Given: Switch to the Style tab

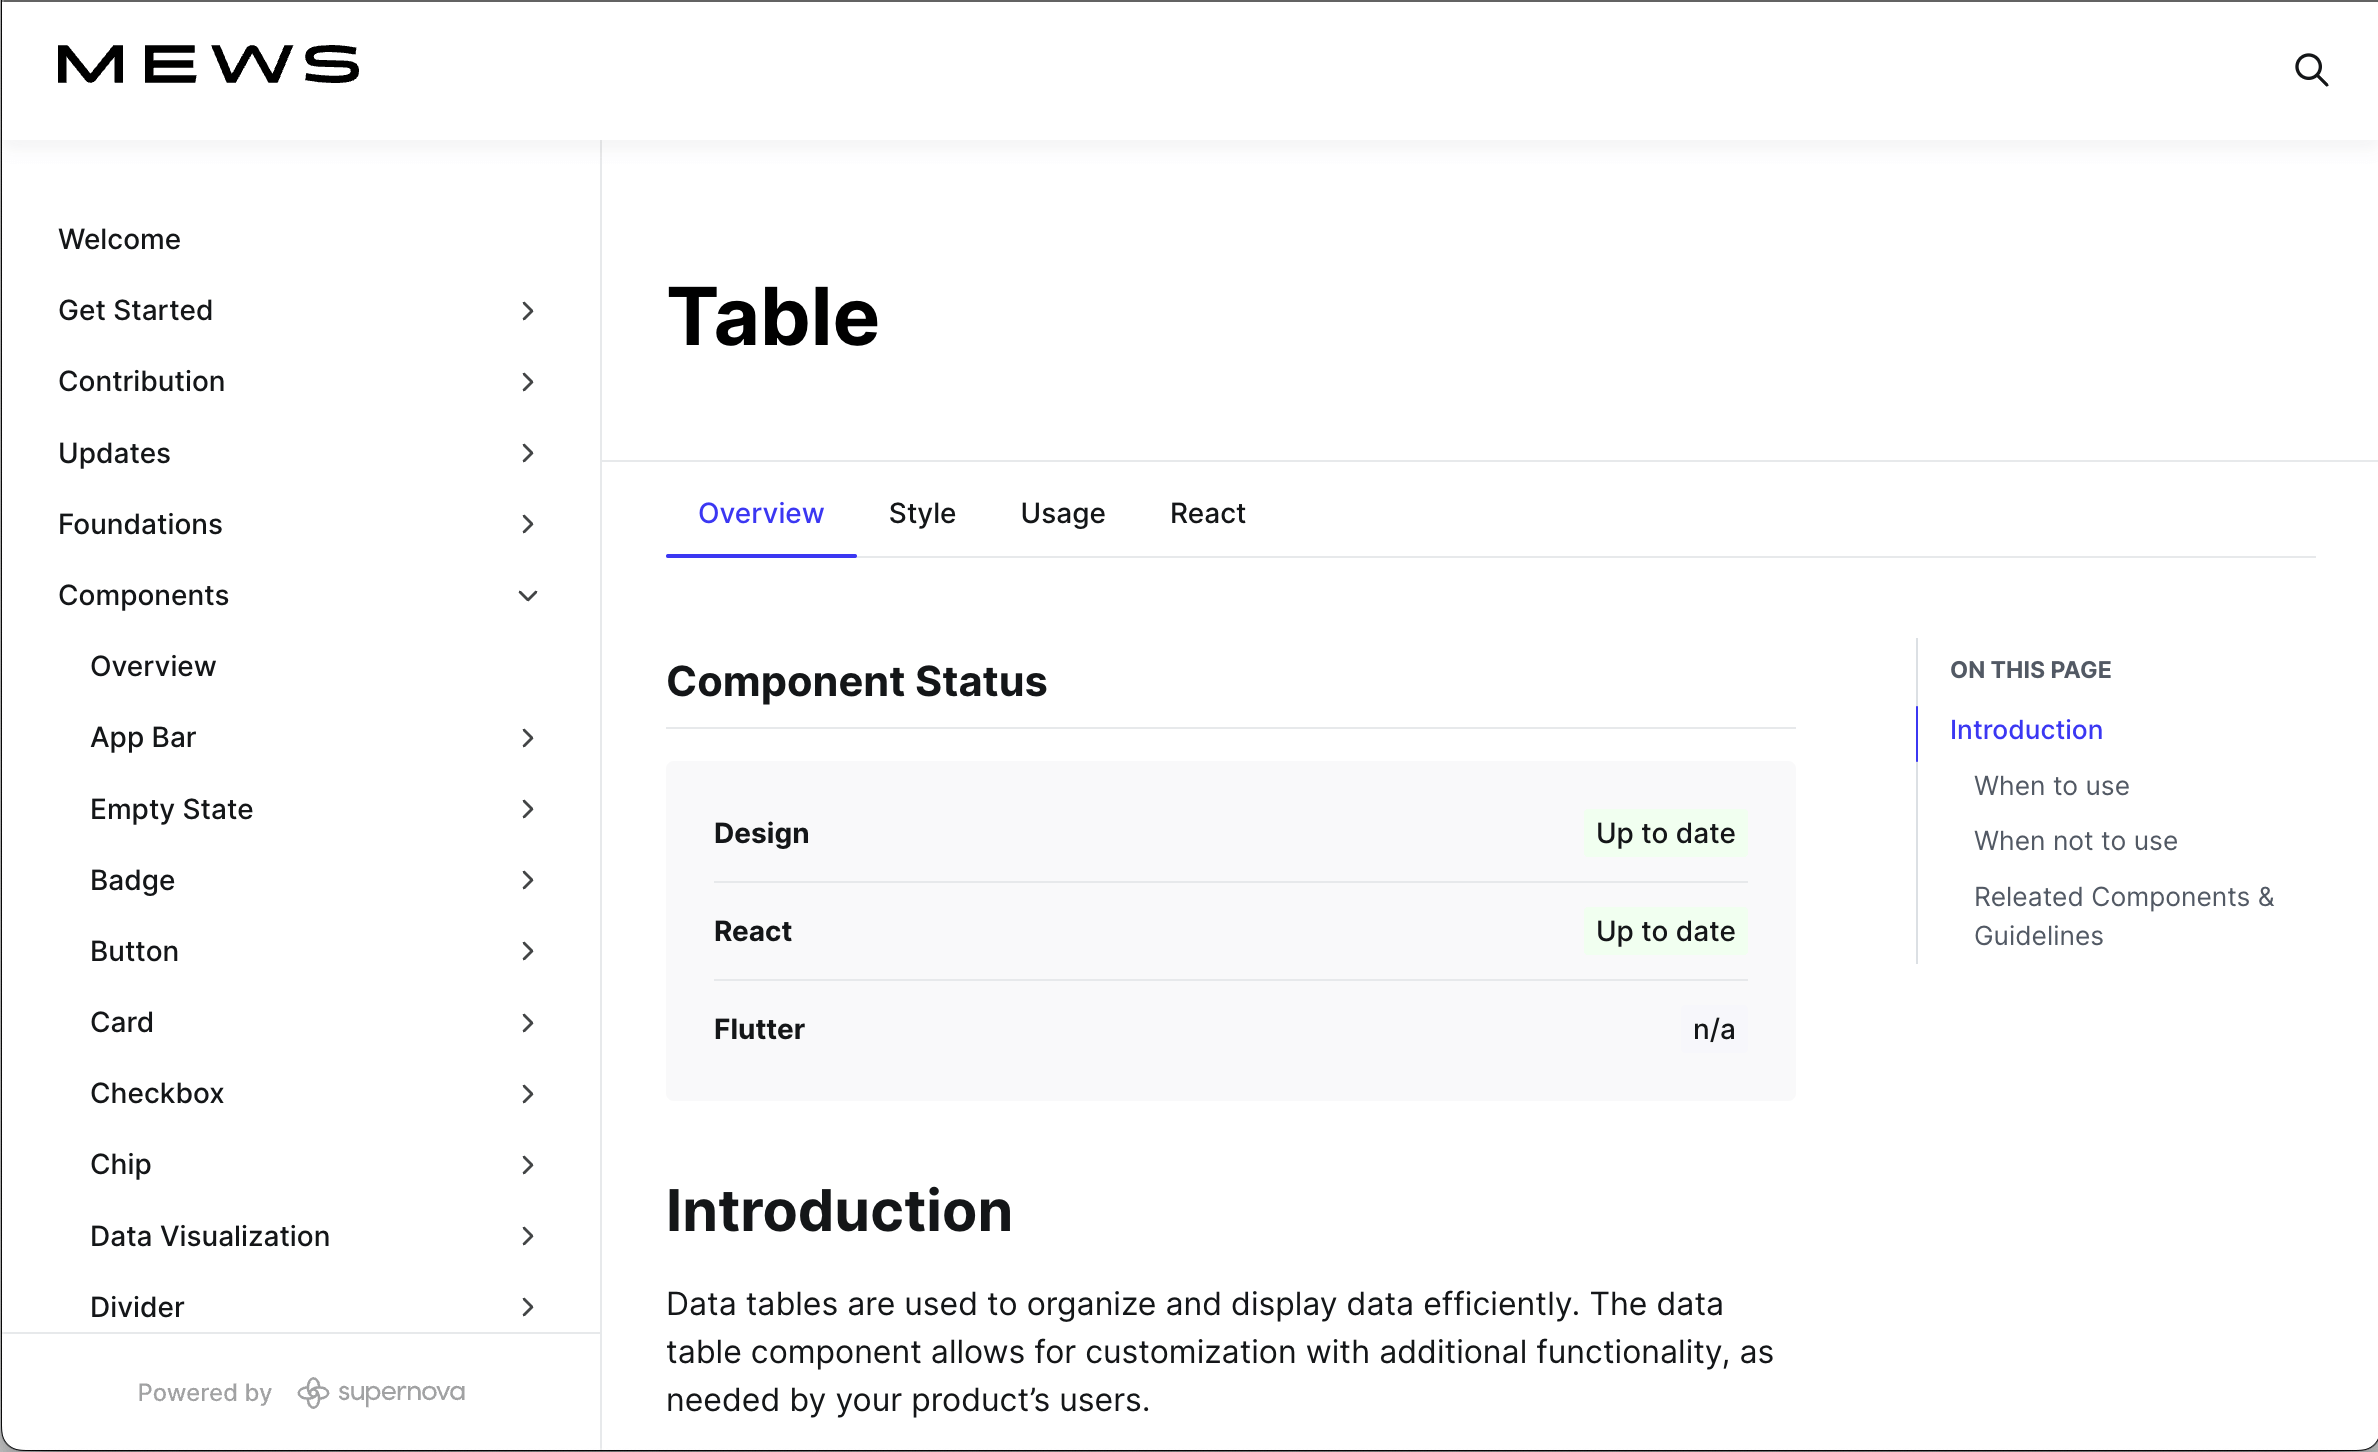Looking at the screenshot, I should (922, 513).
